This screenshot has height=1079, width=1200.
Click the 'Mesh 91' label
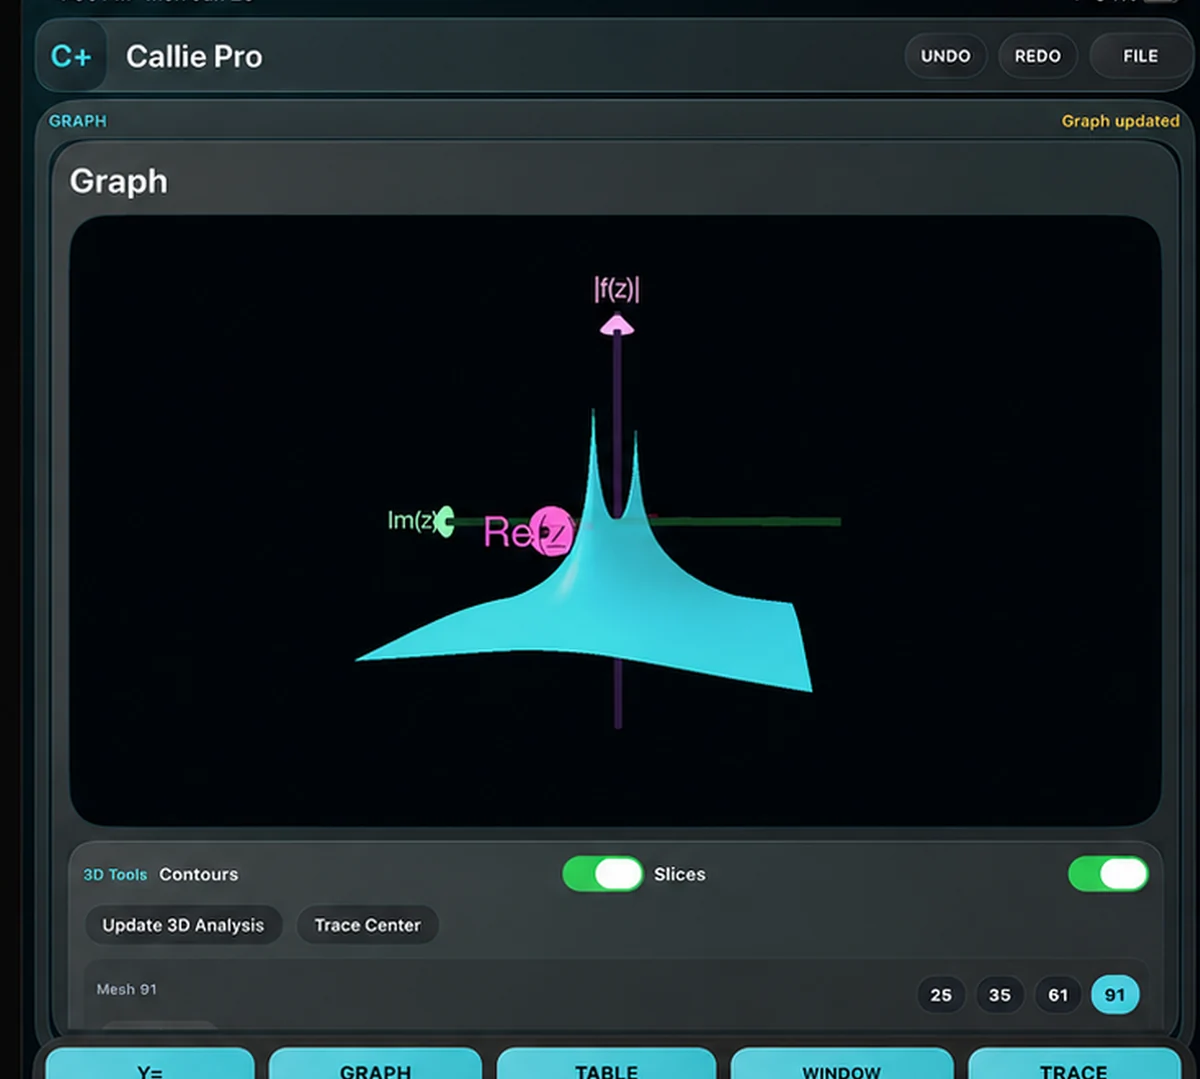[126, 989]
